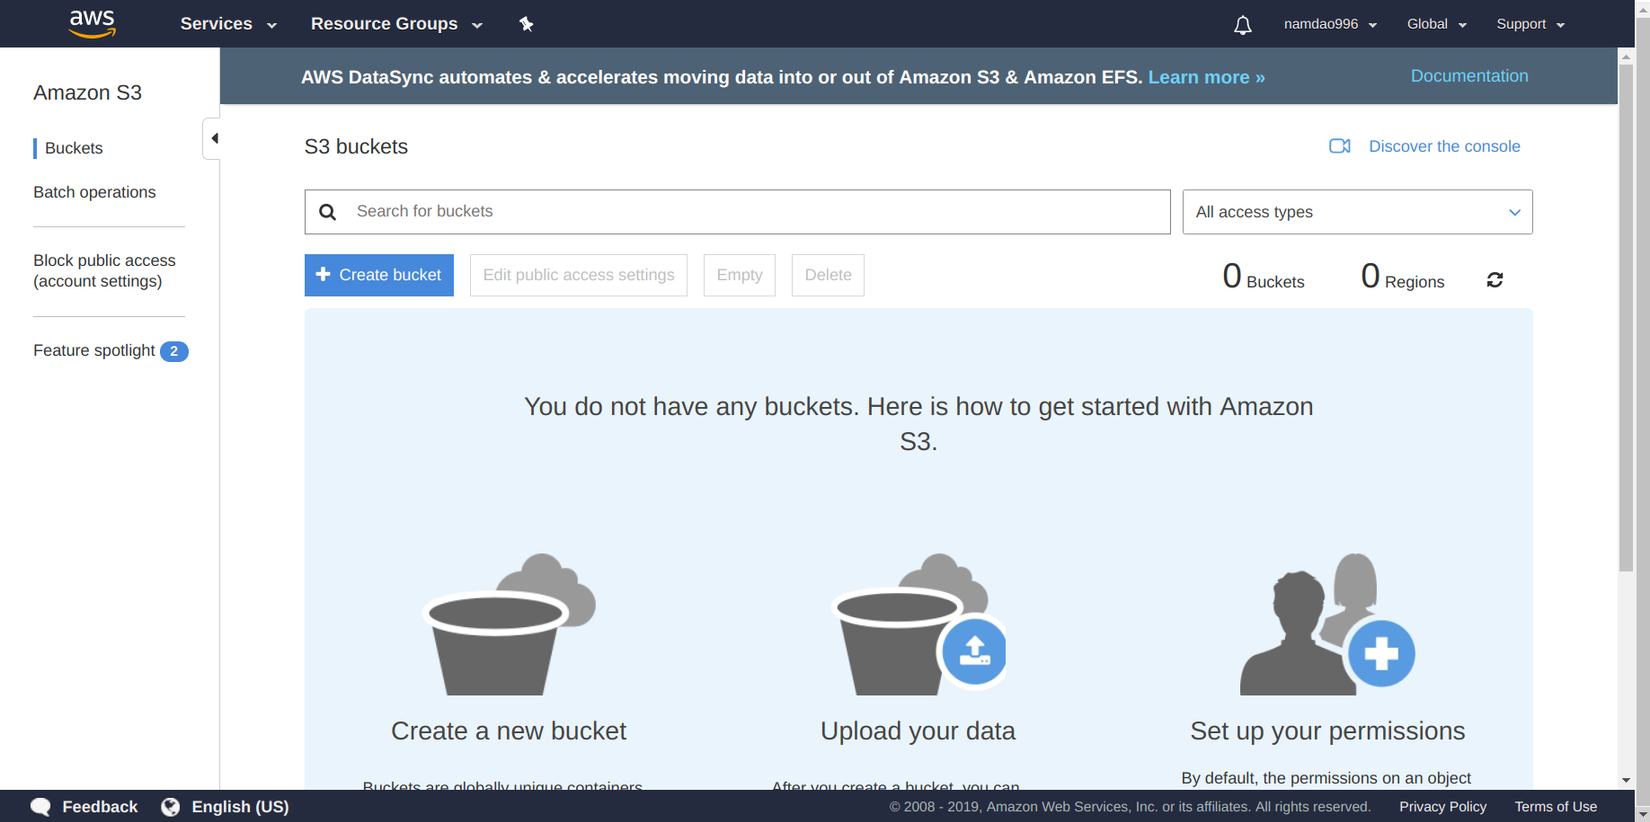
Task: Open the All access types dropdown
Action: coord(1357,212)
